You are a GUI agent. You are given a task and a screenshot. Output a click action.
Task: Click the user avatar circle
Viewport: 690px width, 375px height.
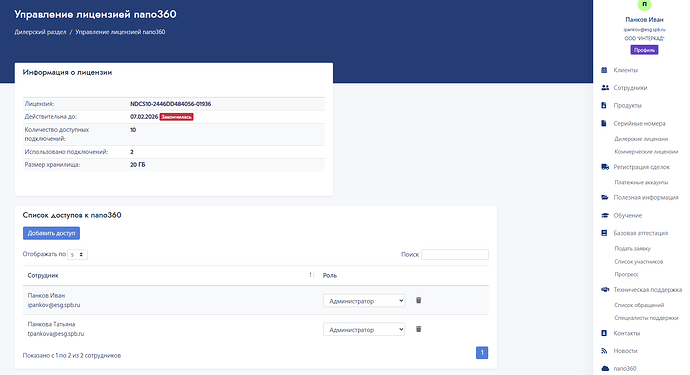(x=644, y=4)
